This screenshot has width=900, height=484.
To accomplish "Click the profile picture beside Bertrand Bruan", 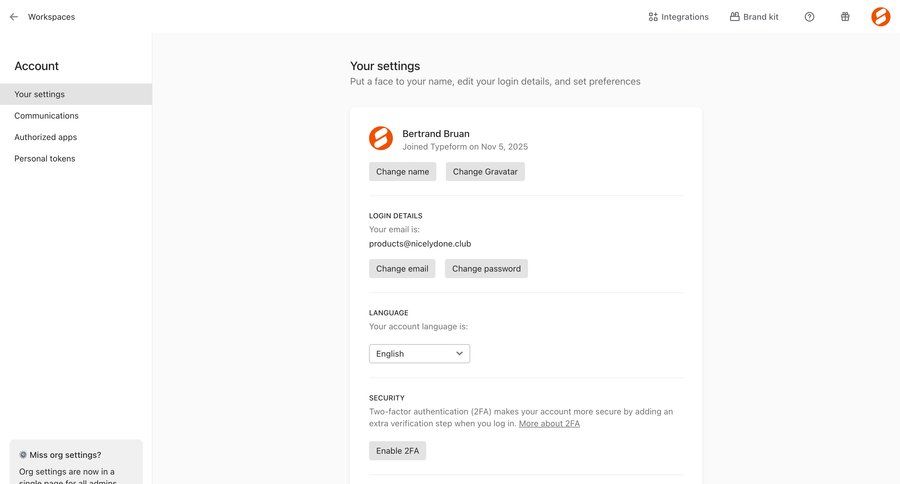I will click(x=381, y=139).
